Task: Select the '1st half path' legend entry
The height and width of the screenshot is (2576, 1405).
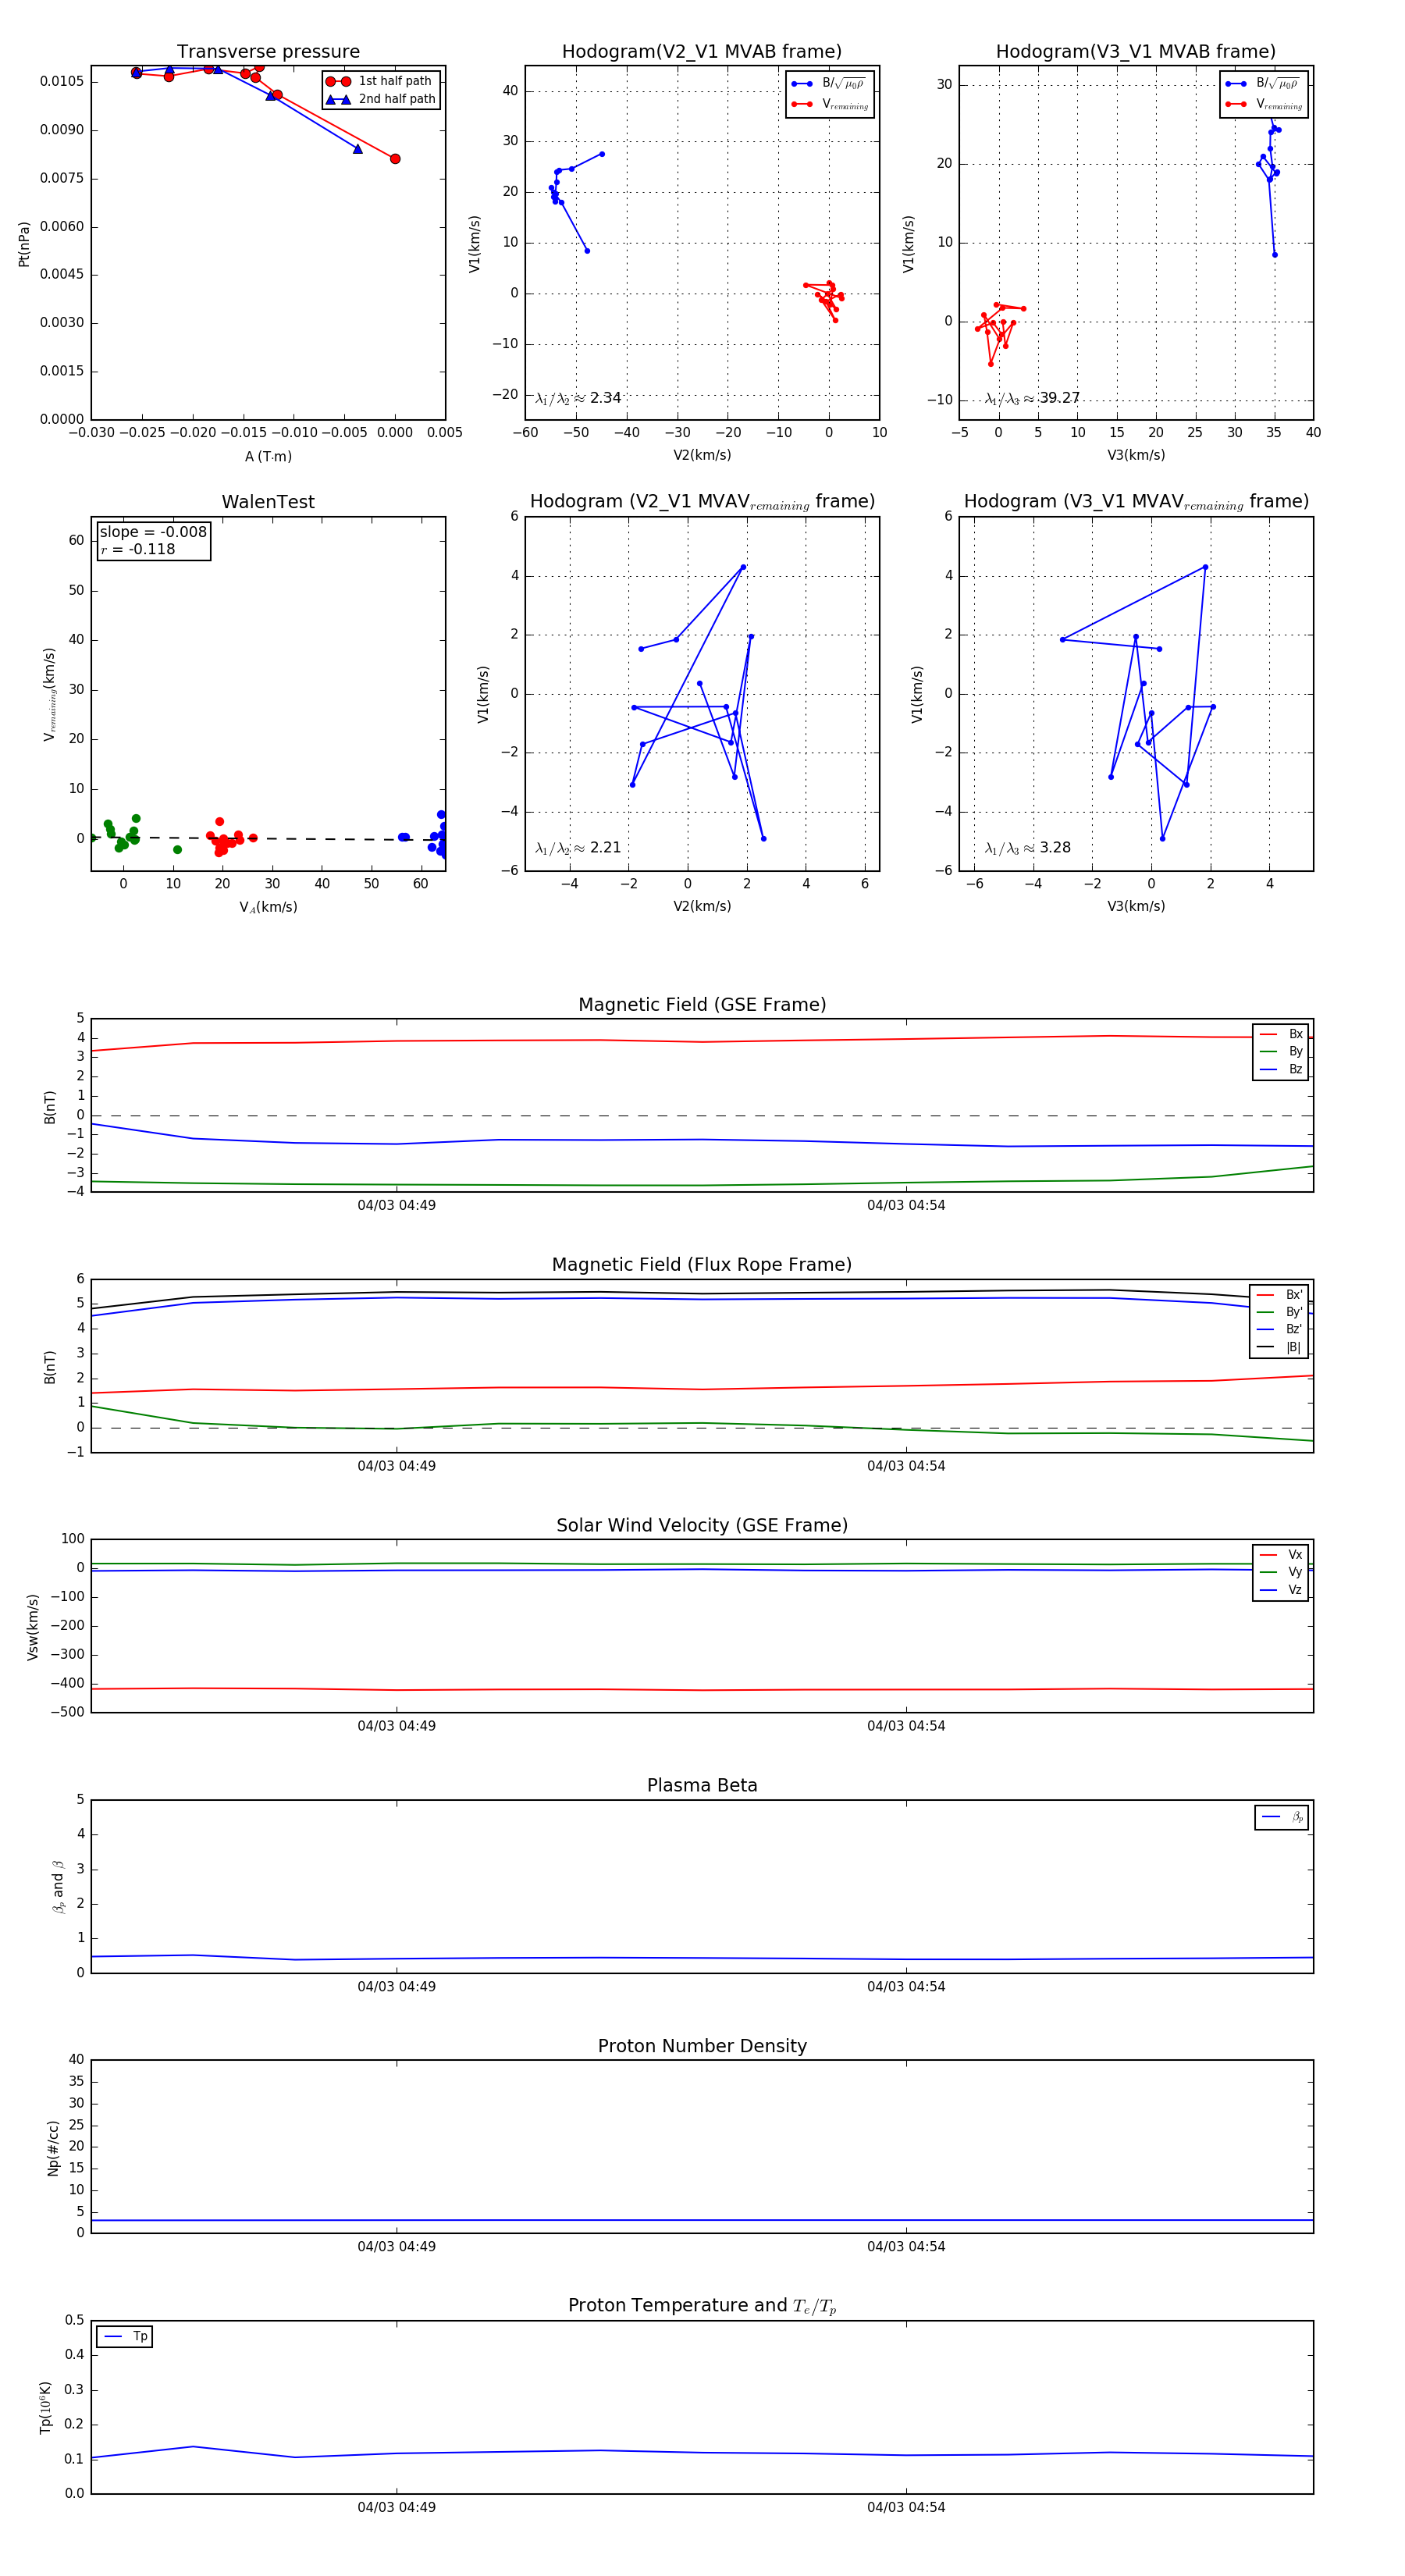Action: click(380, 81)
